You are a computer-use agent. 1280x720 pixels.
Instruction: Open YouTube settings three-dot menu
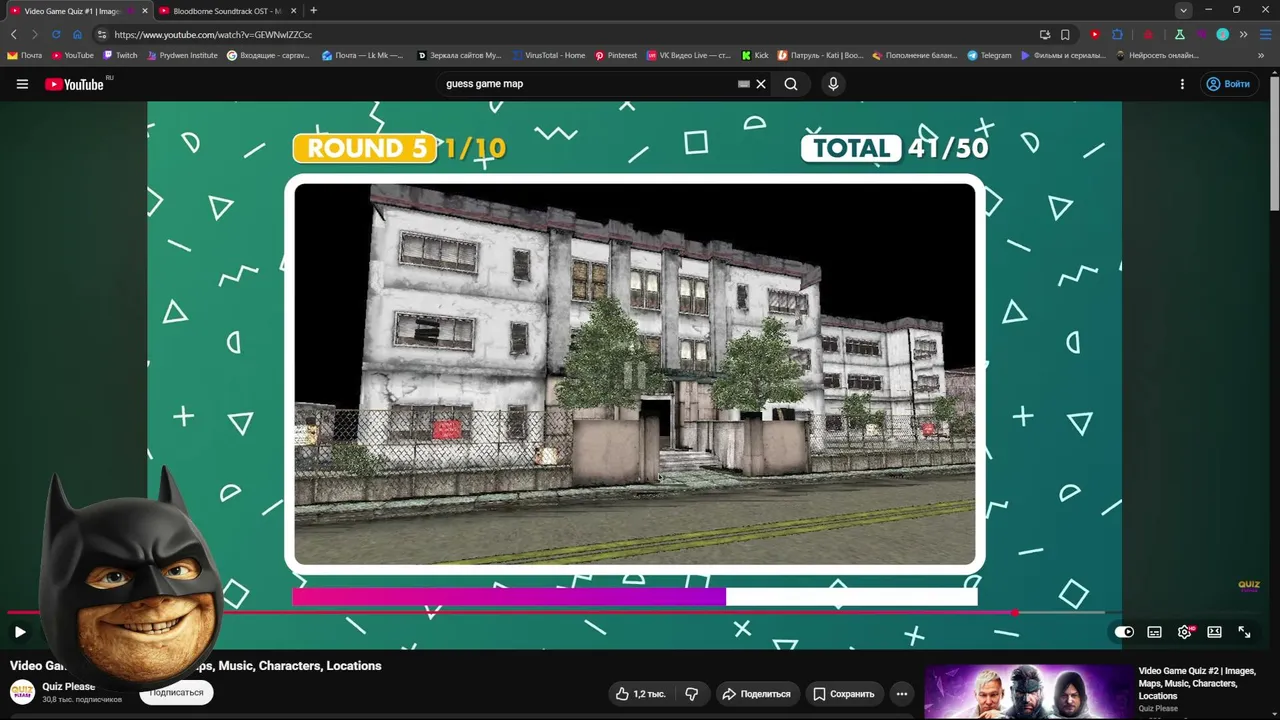(1182, 84)
